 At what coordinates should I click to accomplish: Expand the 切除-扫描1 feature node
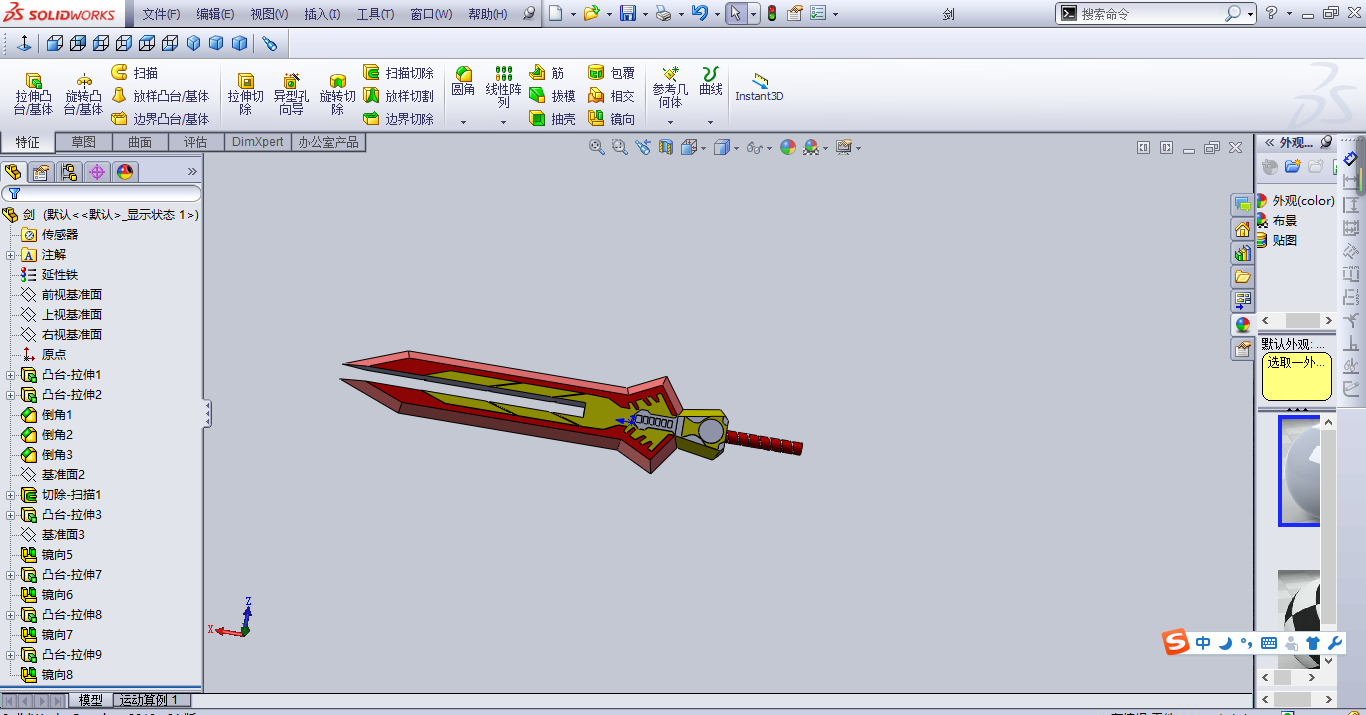11,495
